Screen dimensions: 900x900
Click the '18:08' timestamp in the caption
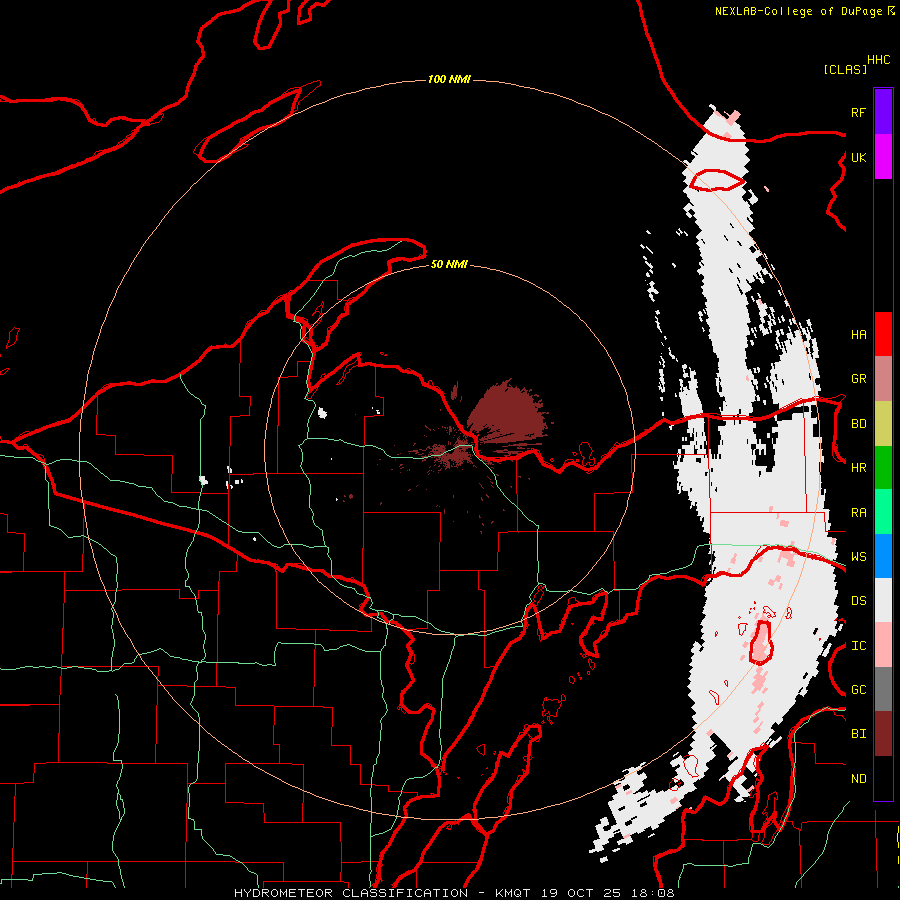click(x=652, y=893)
